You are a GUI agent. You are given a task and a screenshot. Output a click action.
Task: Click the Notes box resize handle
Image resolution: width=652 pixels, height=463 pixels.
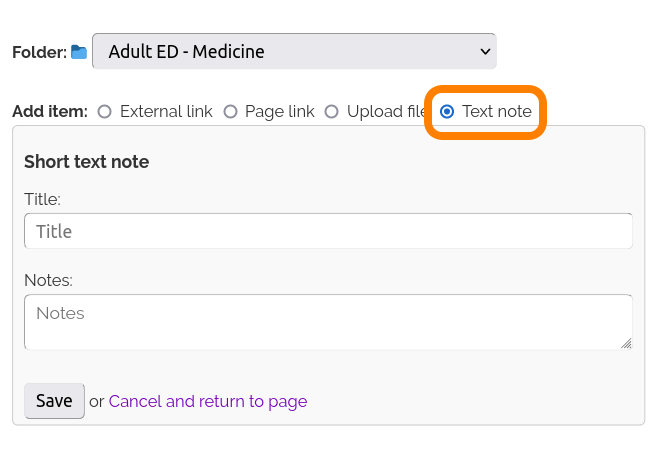626,343
